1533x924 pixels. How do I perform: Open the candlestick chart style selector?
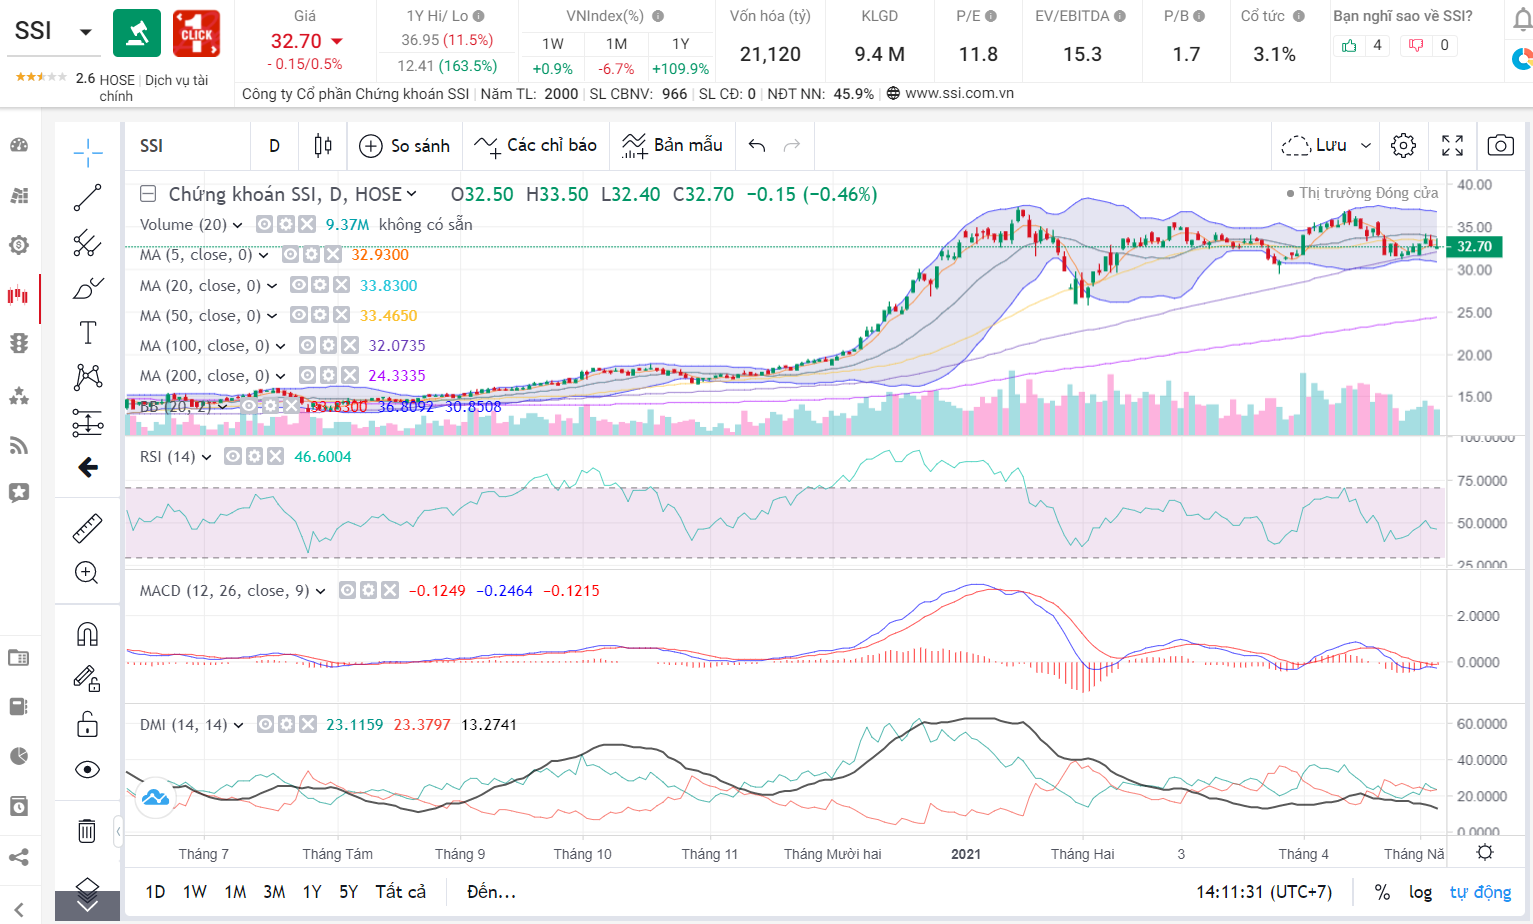pos(323,146)
